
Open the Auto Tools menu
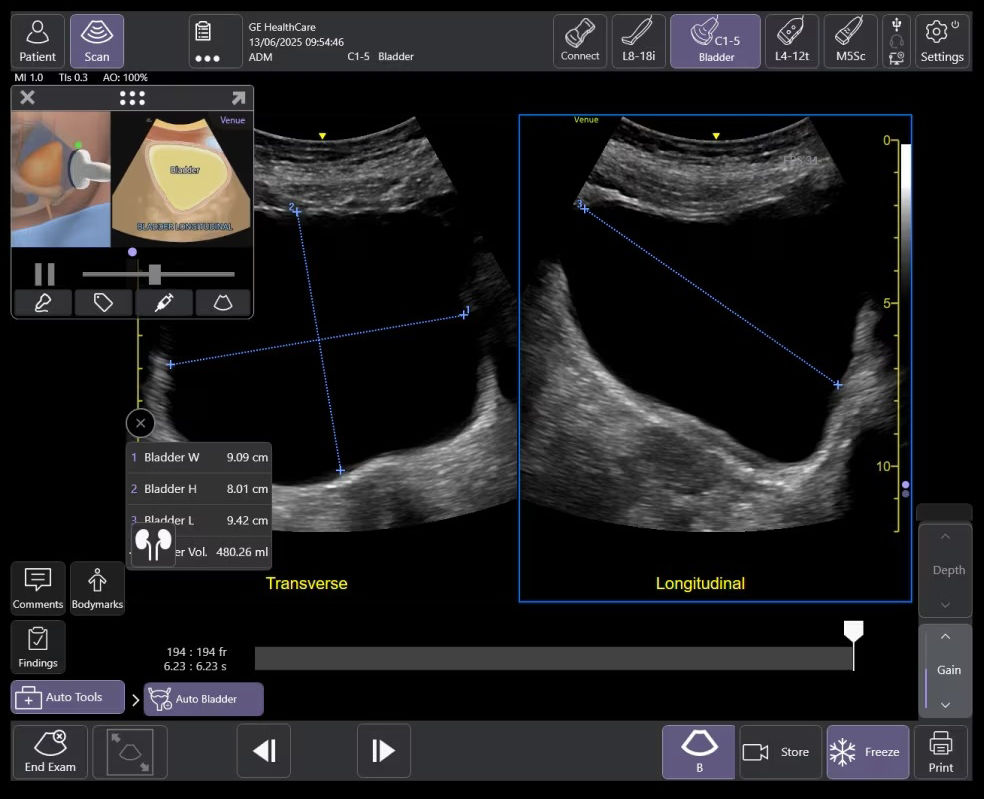coord(66,696)
